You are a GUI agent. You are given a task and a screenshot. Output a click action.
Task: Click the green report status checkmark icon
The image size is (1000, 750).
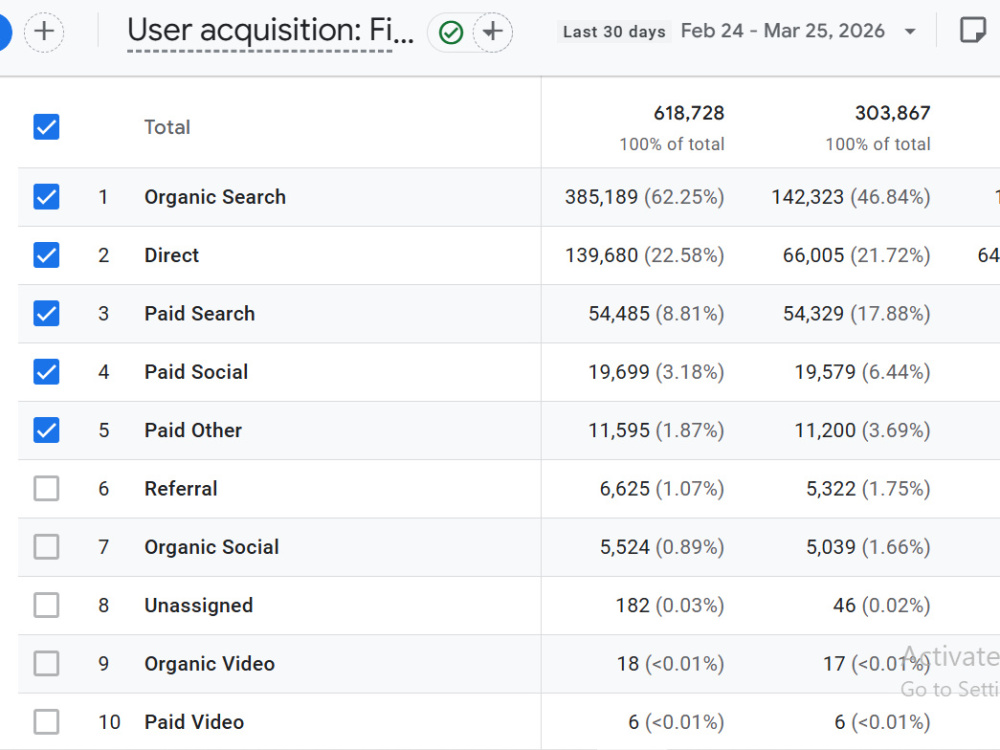[x=451, y=33]
